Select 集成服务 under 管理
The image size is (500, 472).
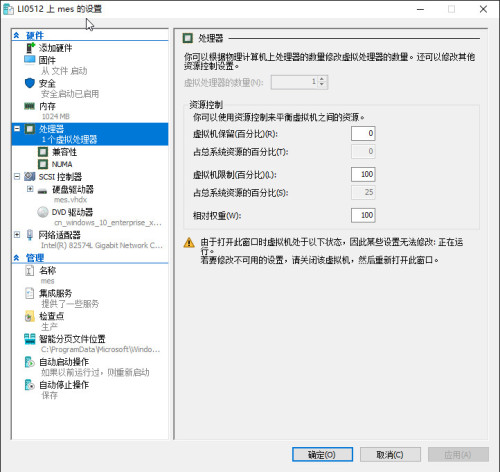55,293
